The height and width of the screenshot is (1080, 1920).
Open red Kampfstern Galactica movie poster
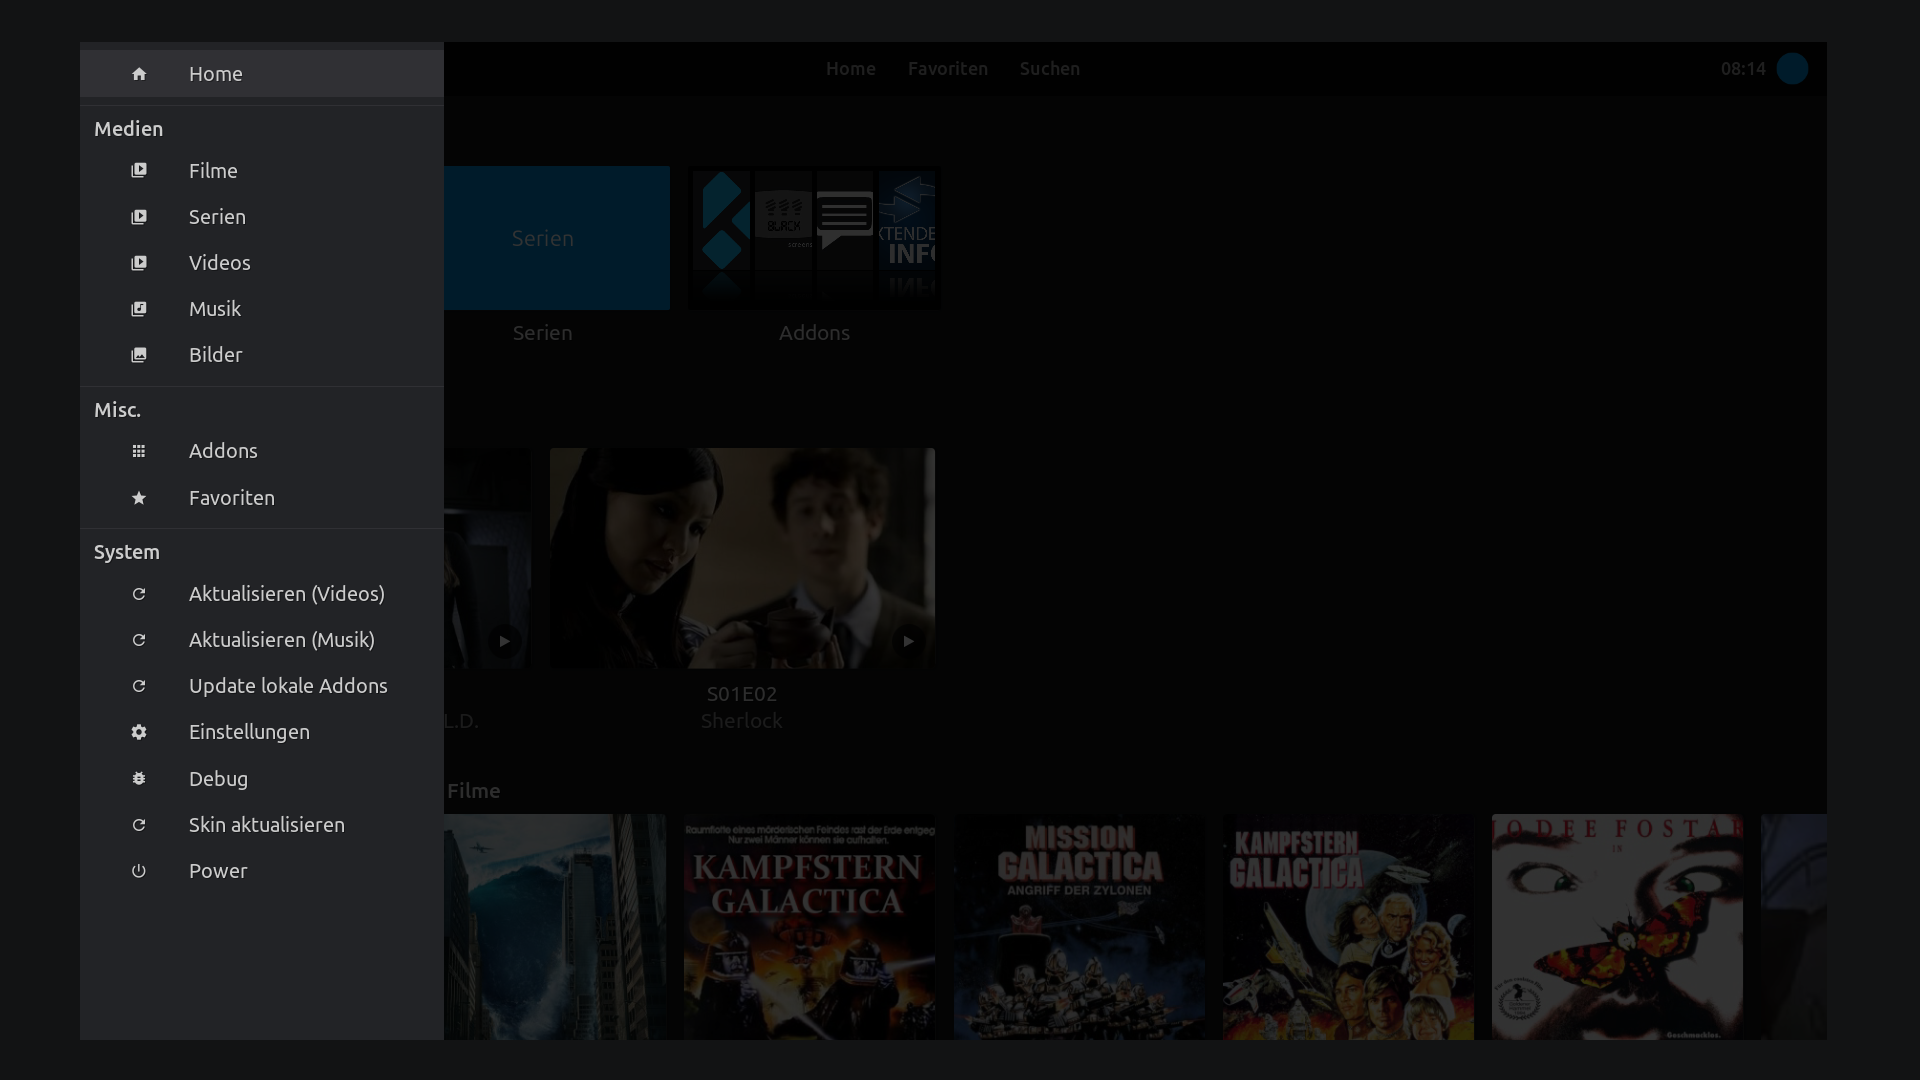809,927
